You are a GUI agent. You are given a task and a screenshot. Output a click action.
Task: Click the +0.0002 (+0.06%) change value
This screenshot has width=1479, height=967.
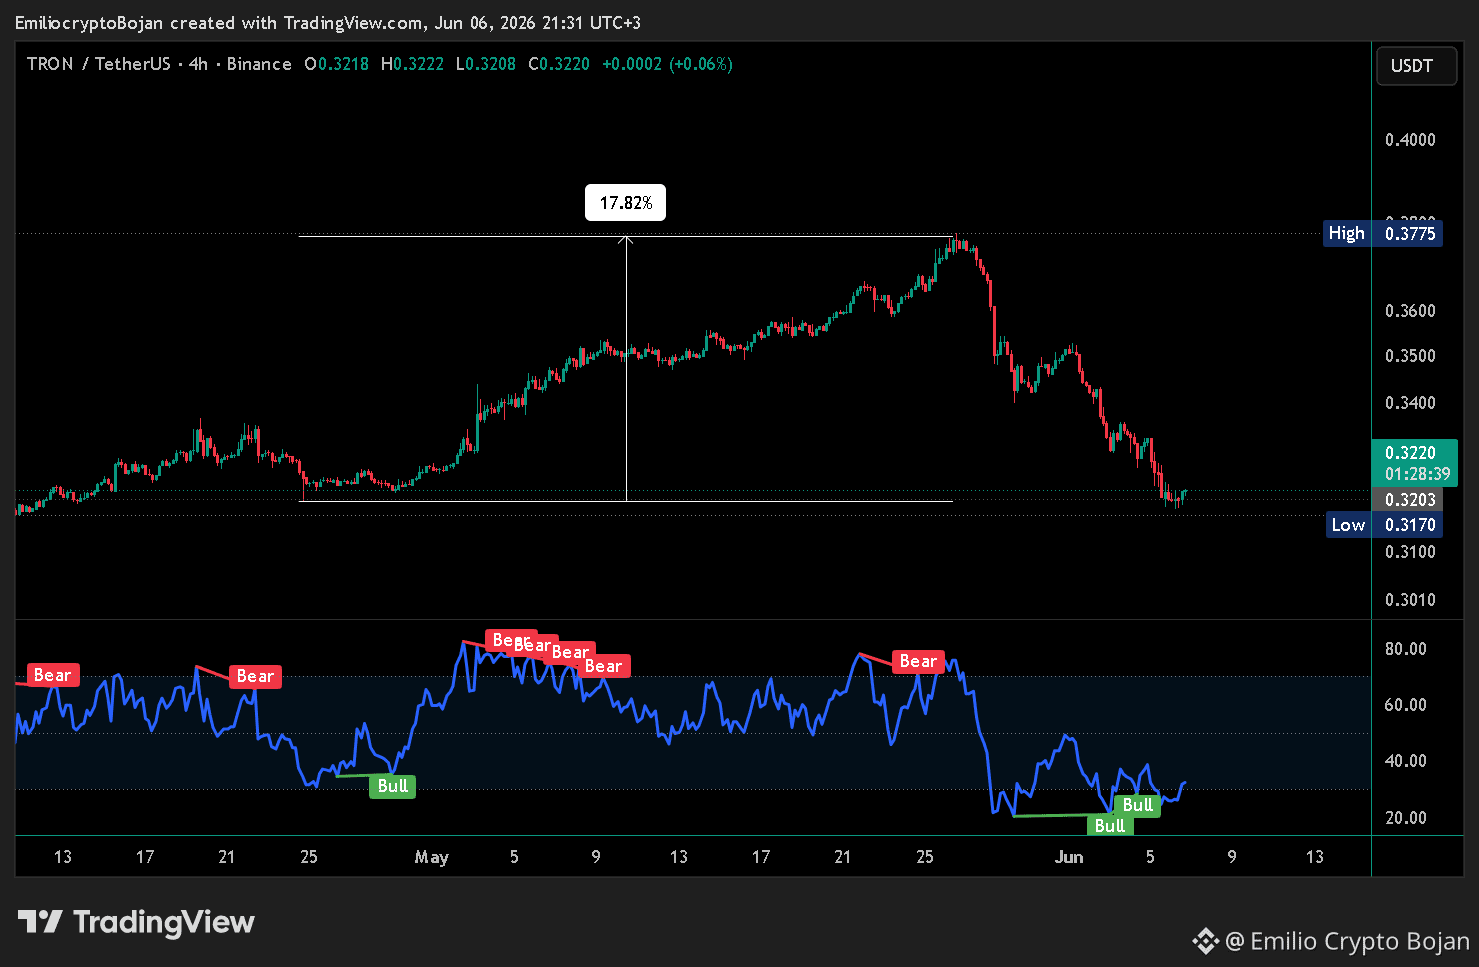point(667,64)
